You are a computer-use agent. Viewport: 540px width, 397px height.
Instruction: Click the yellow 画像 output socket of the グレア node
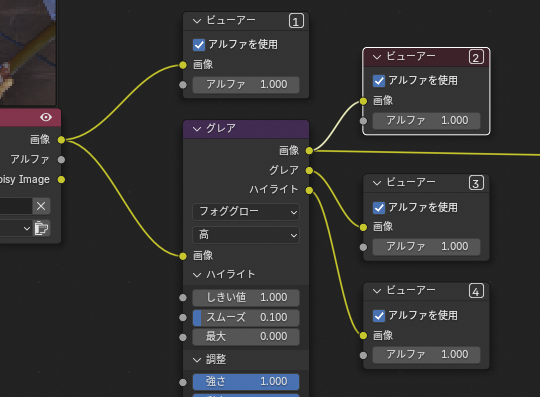pos(309,150)
